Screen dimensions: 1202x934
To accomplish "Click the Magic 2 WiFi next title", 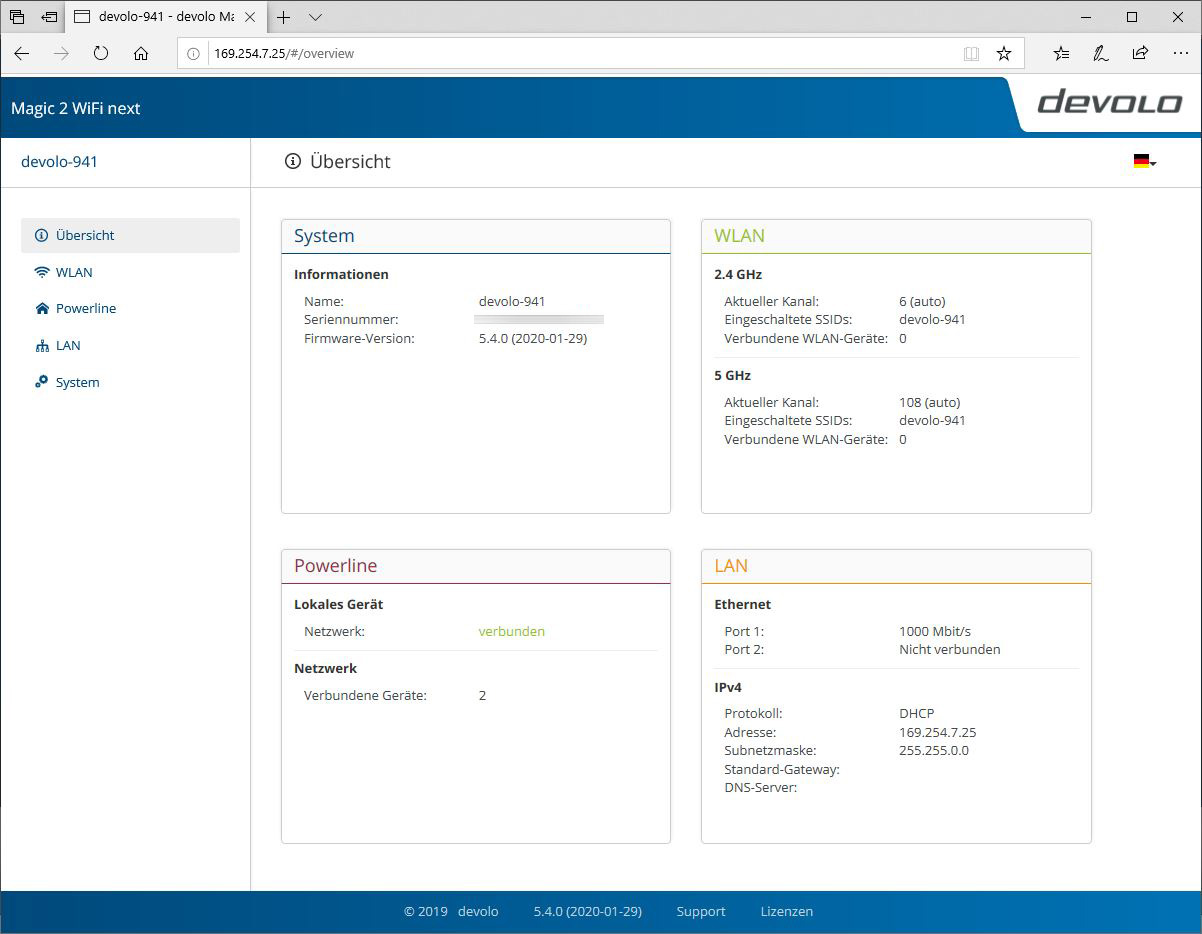I will point(76,108).
